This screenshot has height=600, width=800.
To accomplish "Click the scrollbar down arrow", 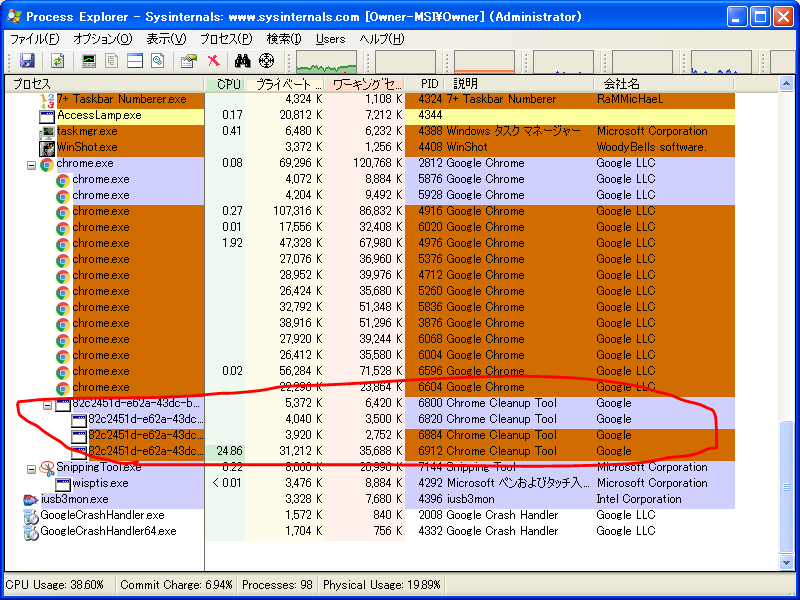I will (786, 563).
